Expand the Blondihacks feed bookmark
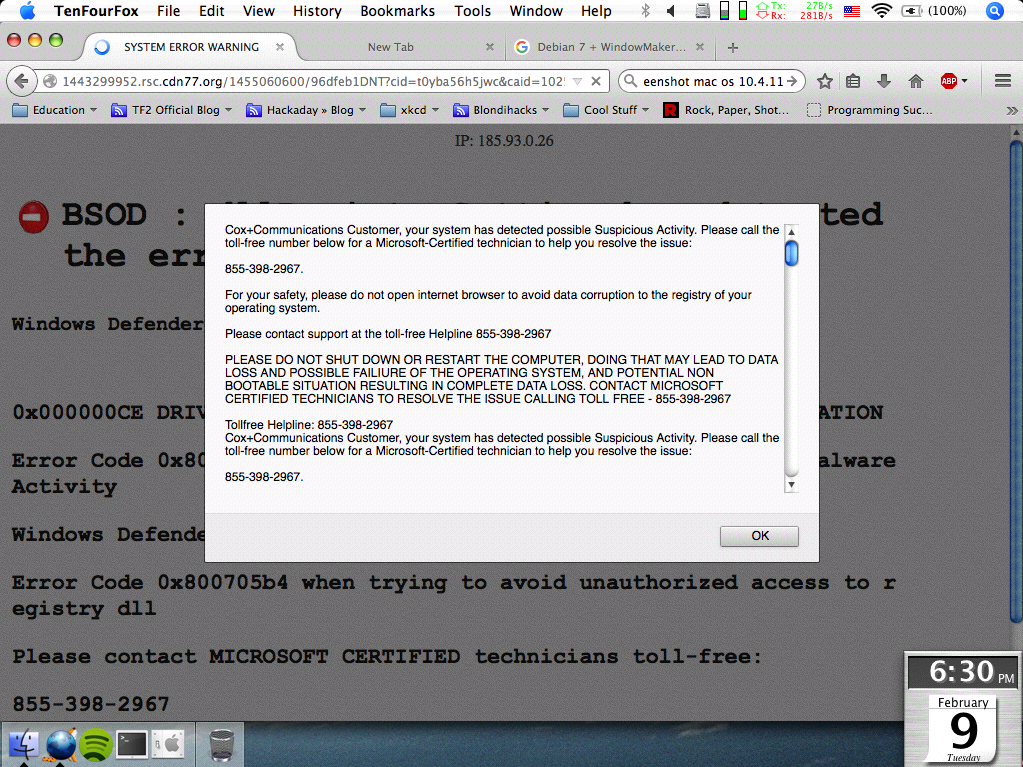The height and width of the screenshot is (767, 1023). click(x=501, y=110)
